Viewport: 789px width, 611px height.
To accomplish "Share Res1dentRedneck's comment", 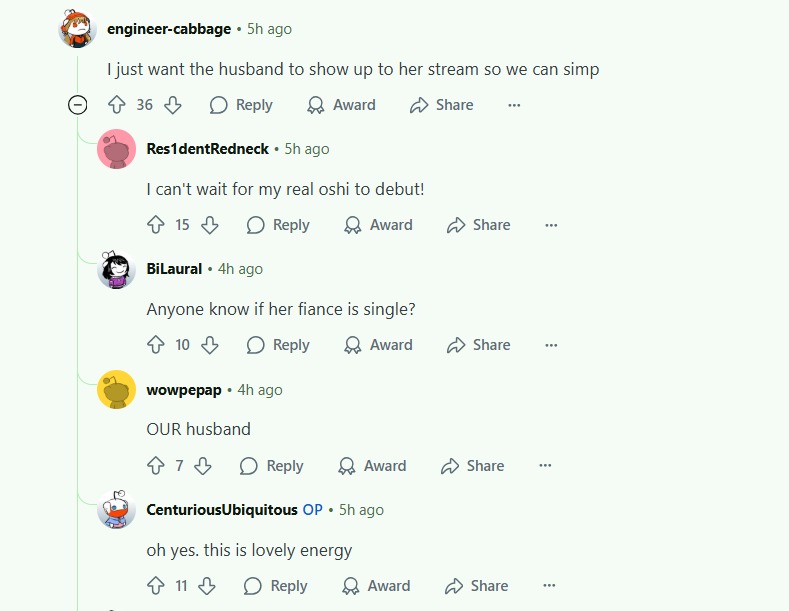I will tap(479, 224).
